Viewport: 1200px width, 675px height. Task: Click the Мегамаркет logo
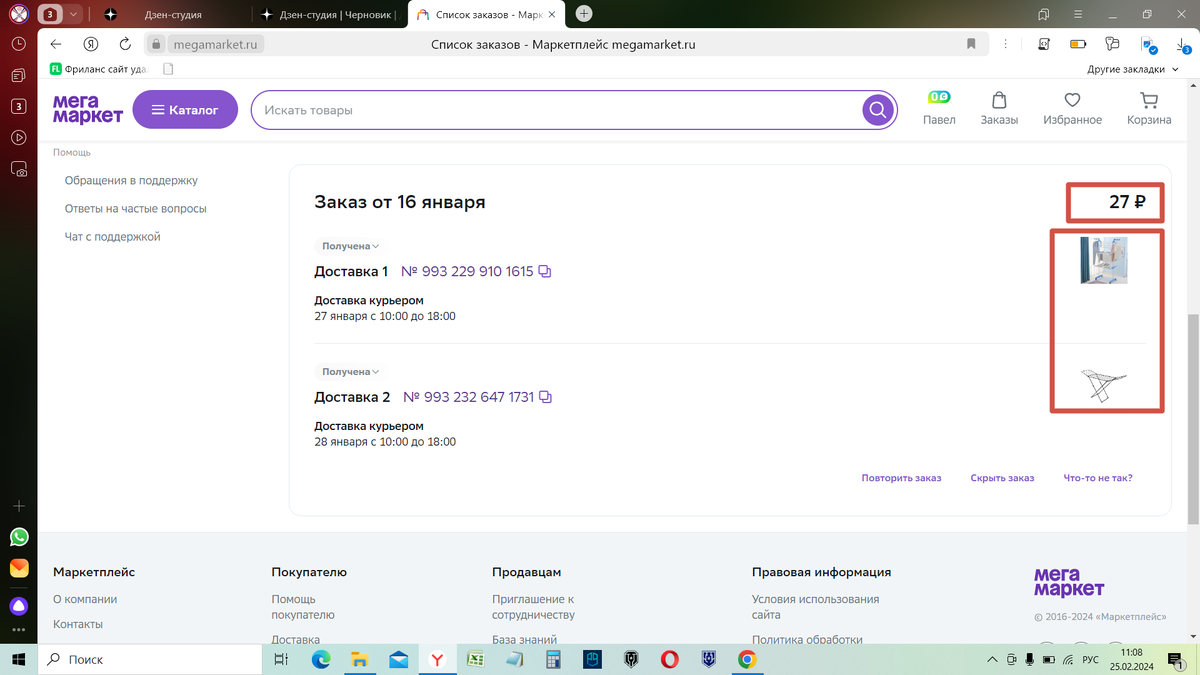[x=87, y=110]
